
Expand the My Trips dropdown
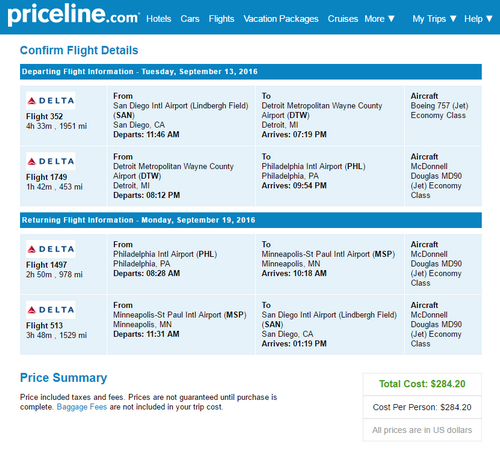coord(434,19)
